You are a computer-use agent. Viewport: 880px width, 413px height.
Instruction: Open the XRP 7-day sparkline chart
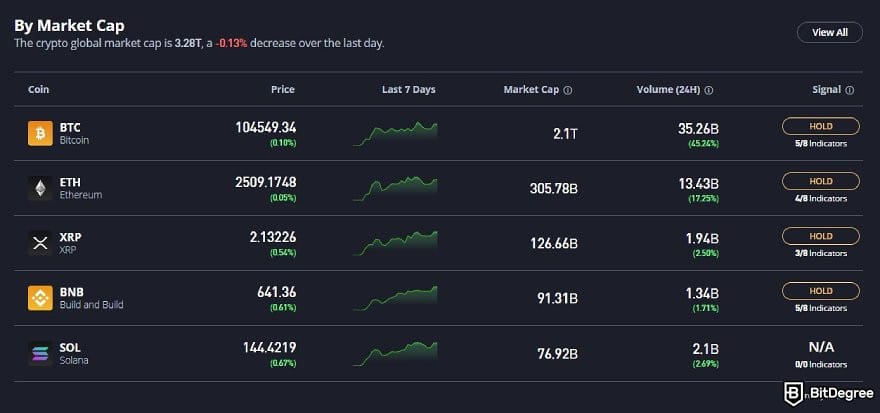[395, 243]
